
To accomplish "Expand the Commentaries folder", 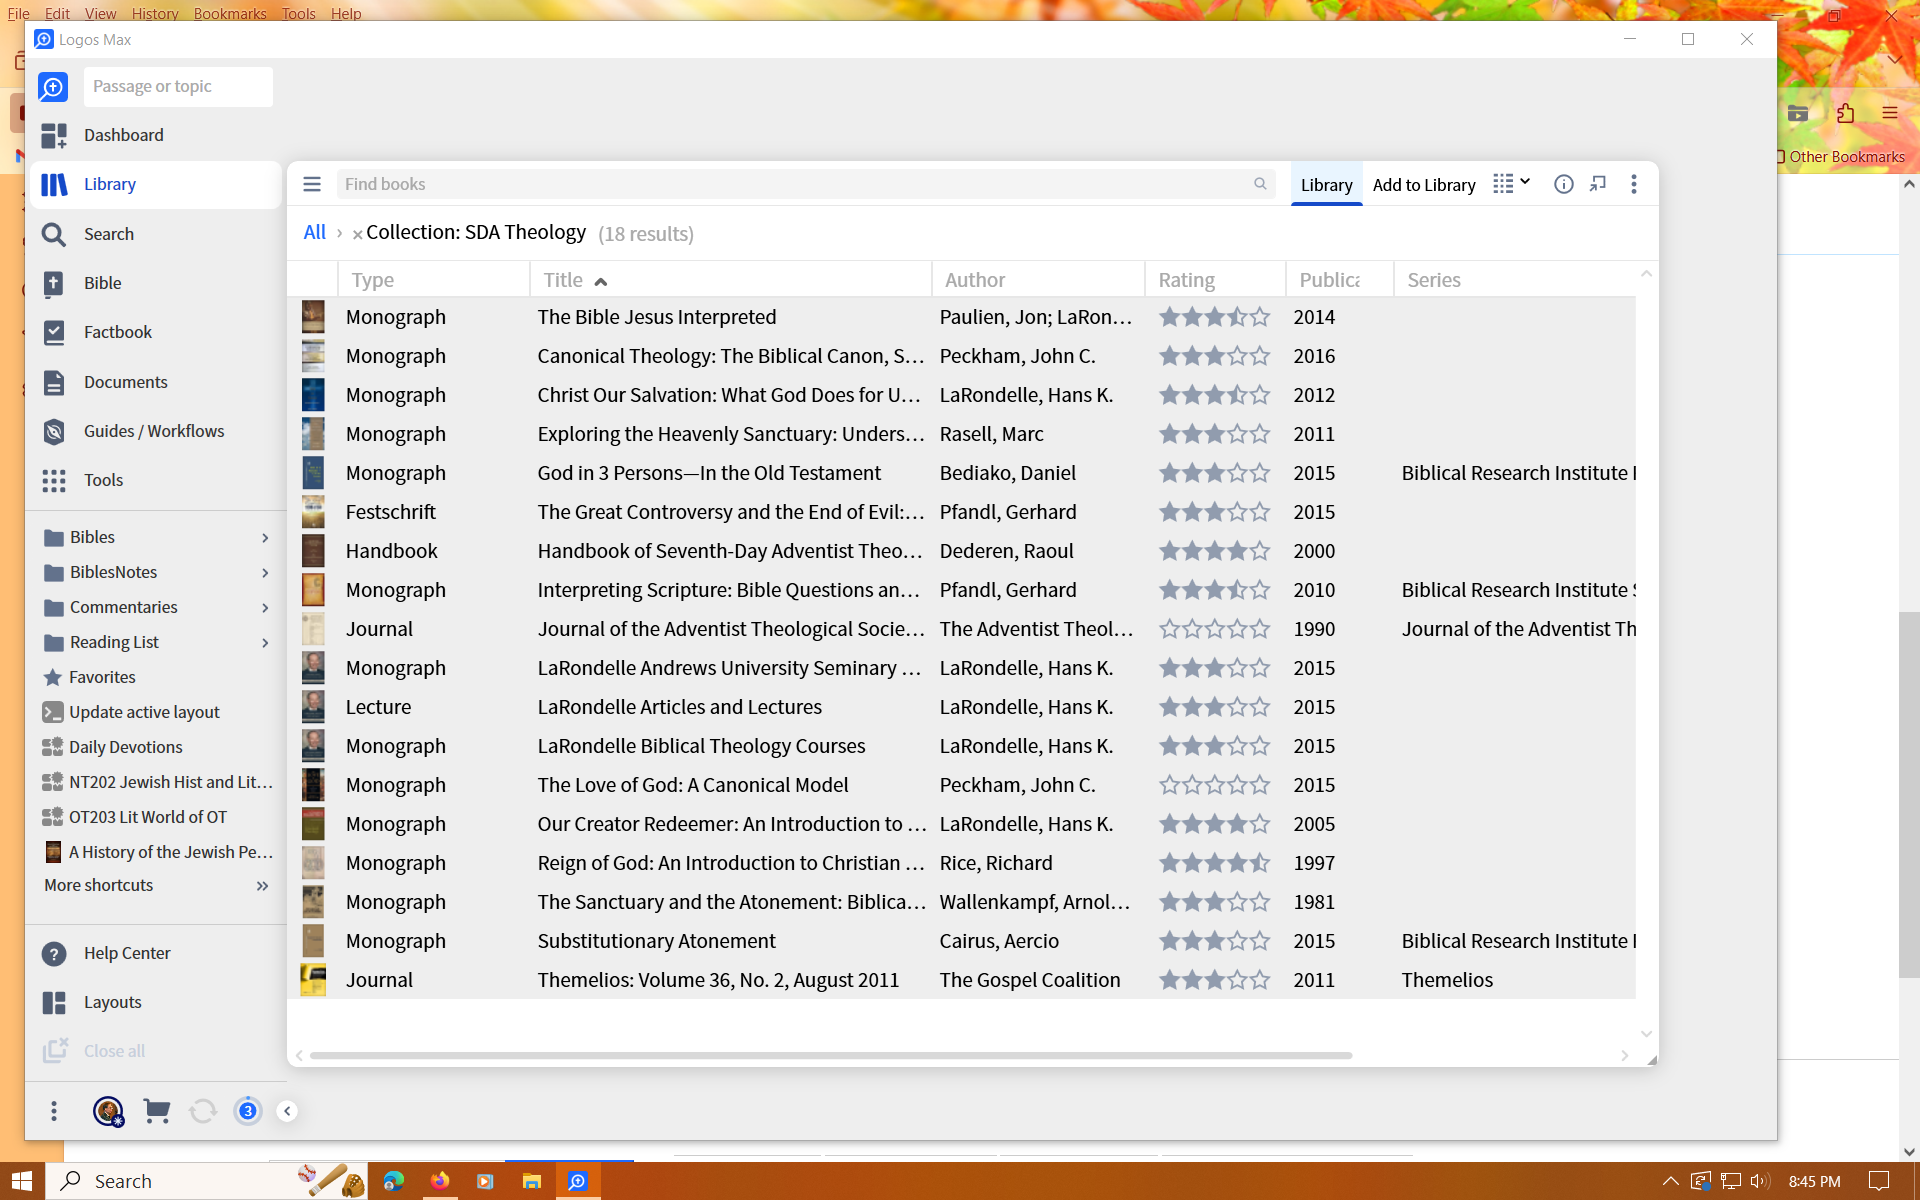I will [265, 607].
